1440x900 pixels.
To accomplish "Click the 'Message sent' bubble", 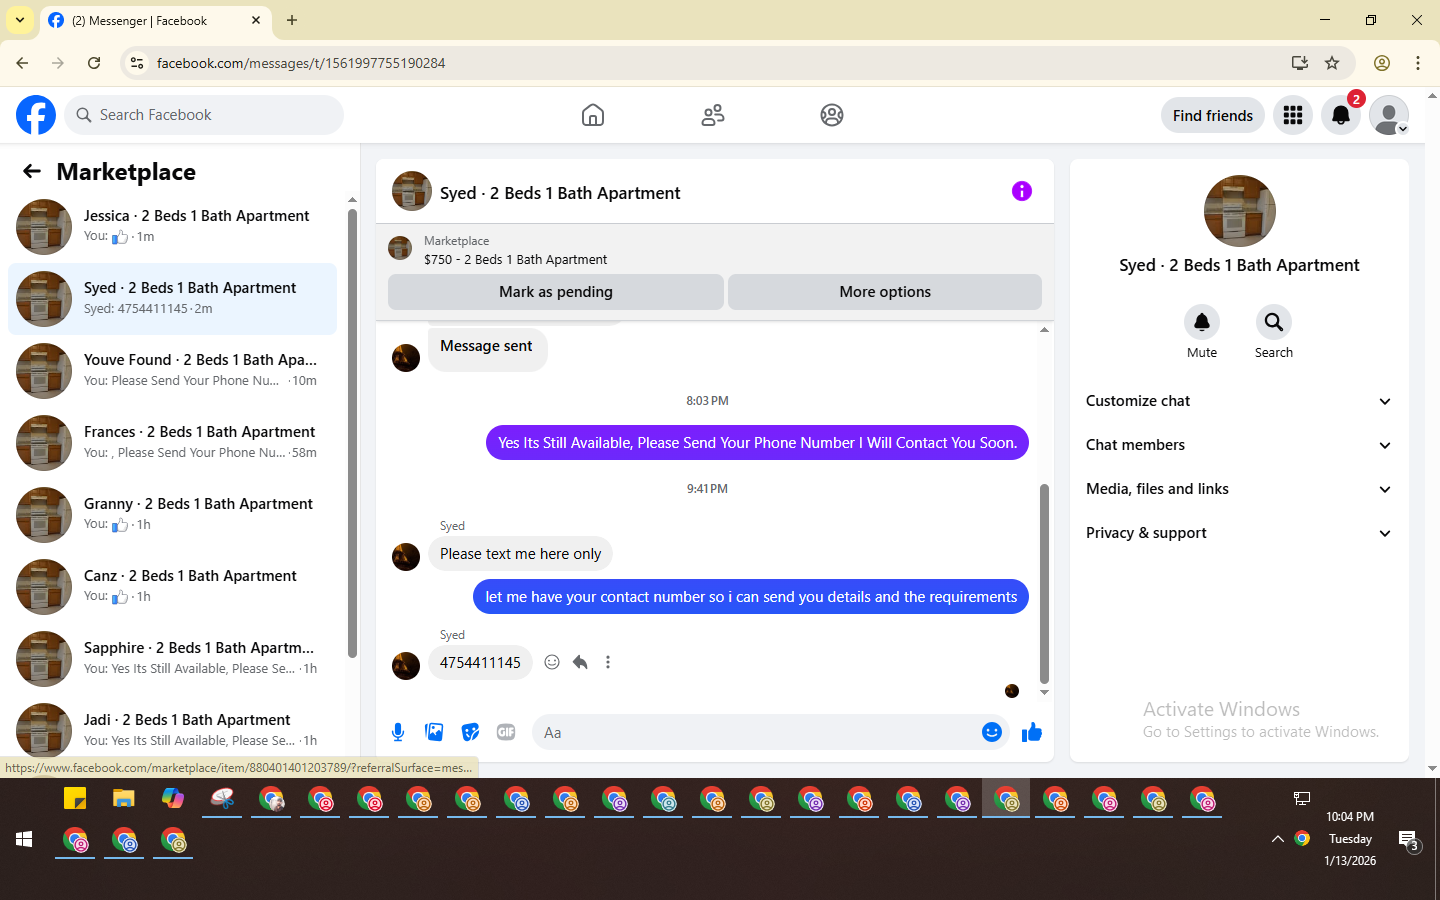I will (x=487, y=348).
